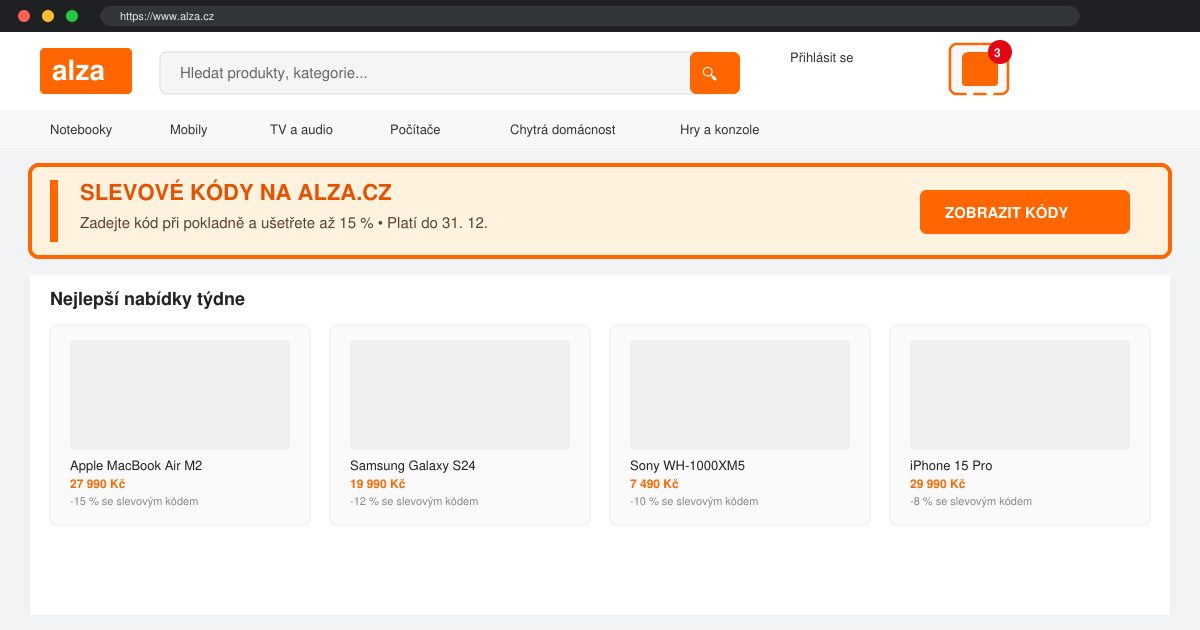The height and width of the screenshot is (630, 1200).
Task: Click the -12 % se slevovým kódem note
Action: pos(414,501)
